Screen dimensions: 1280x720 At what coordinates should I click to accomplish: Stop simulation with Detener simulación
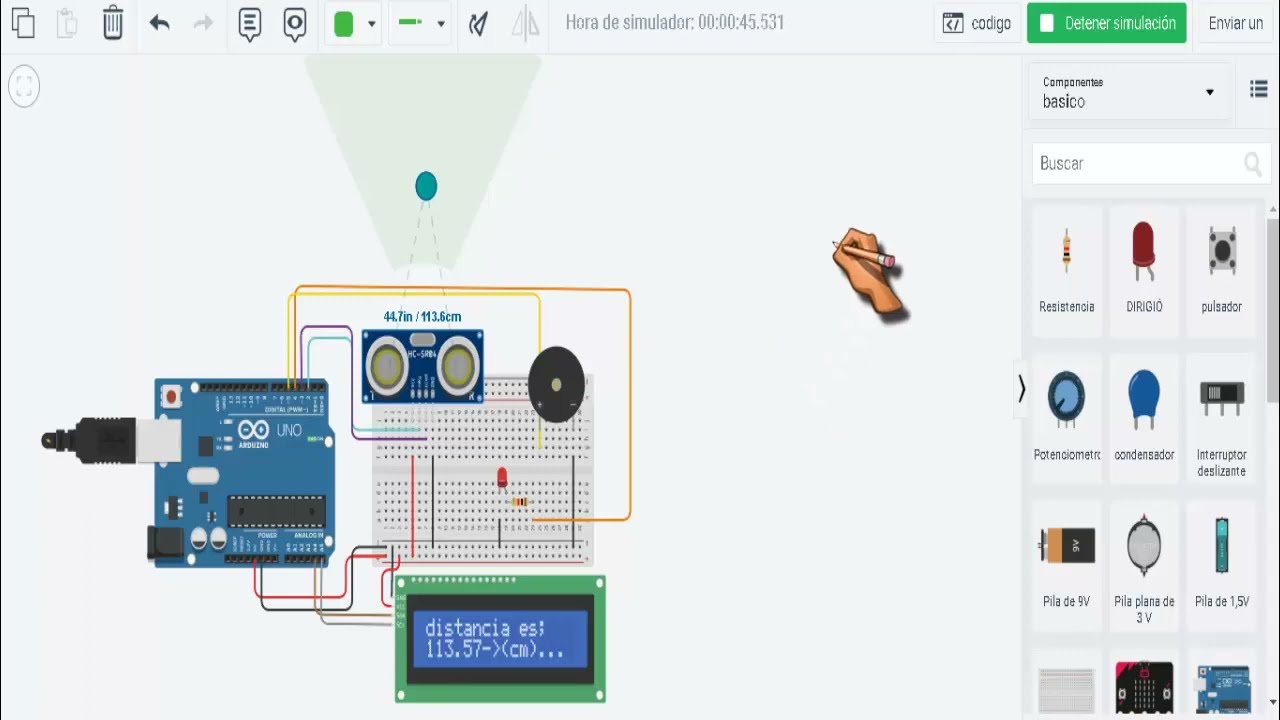[1107, 23]
